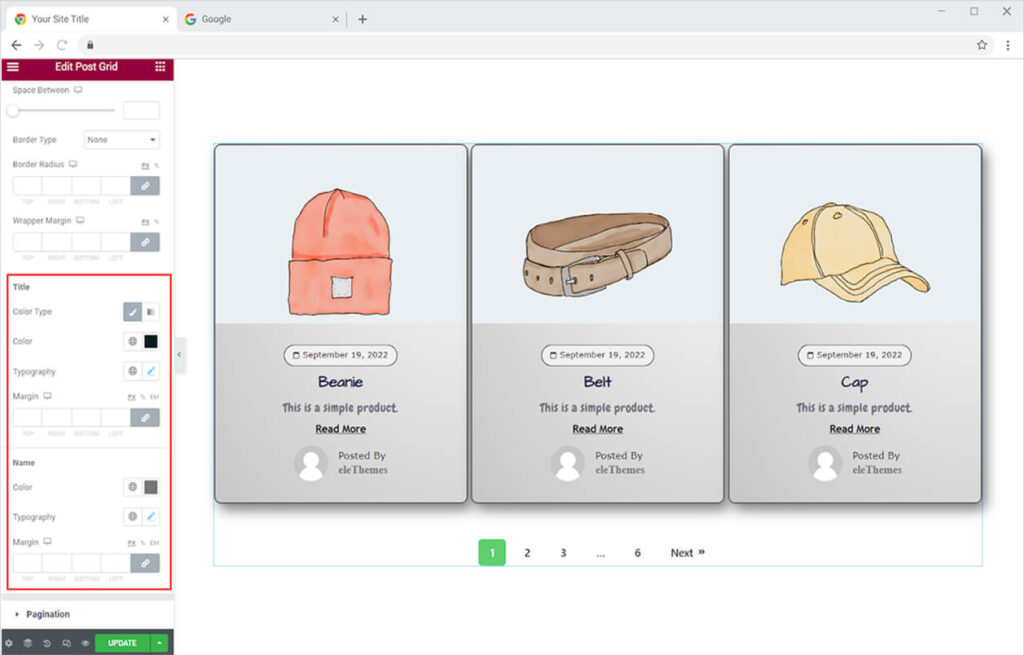Edit Name typography with pencil icon
This screenshot has height=655, width=1024.
coord(151,517)
